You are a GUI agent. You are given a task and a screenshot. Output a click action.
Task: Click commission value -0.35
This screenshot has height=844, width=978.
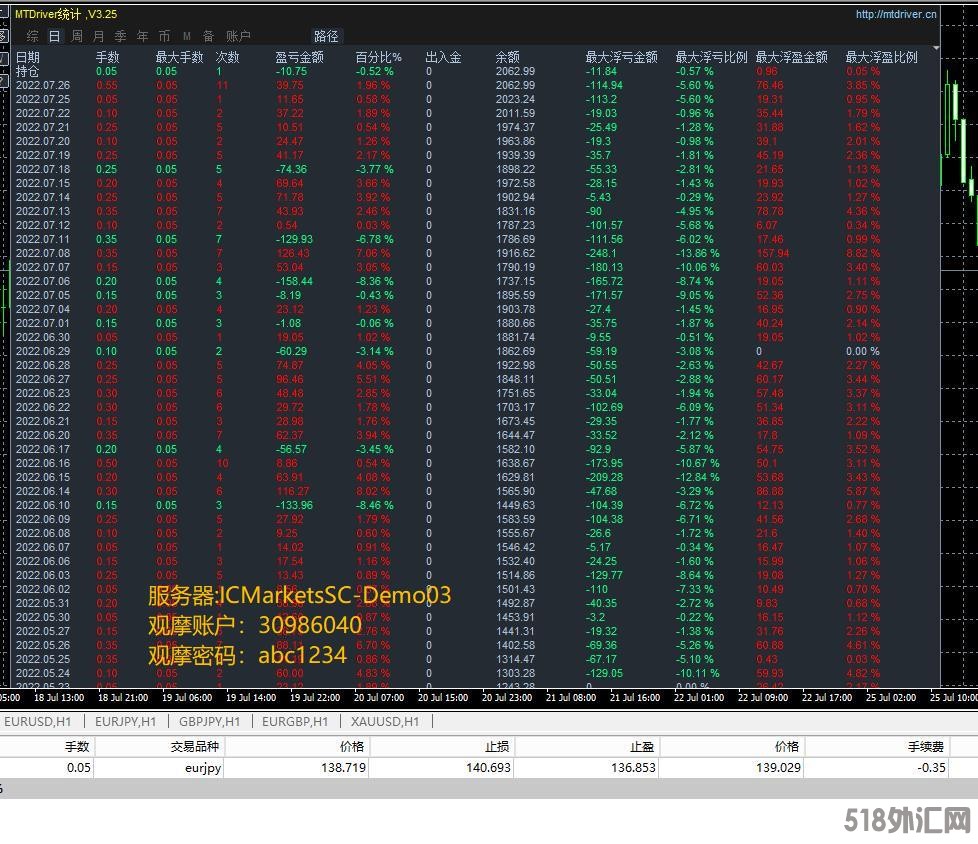click(x=931, y=768)
